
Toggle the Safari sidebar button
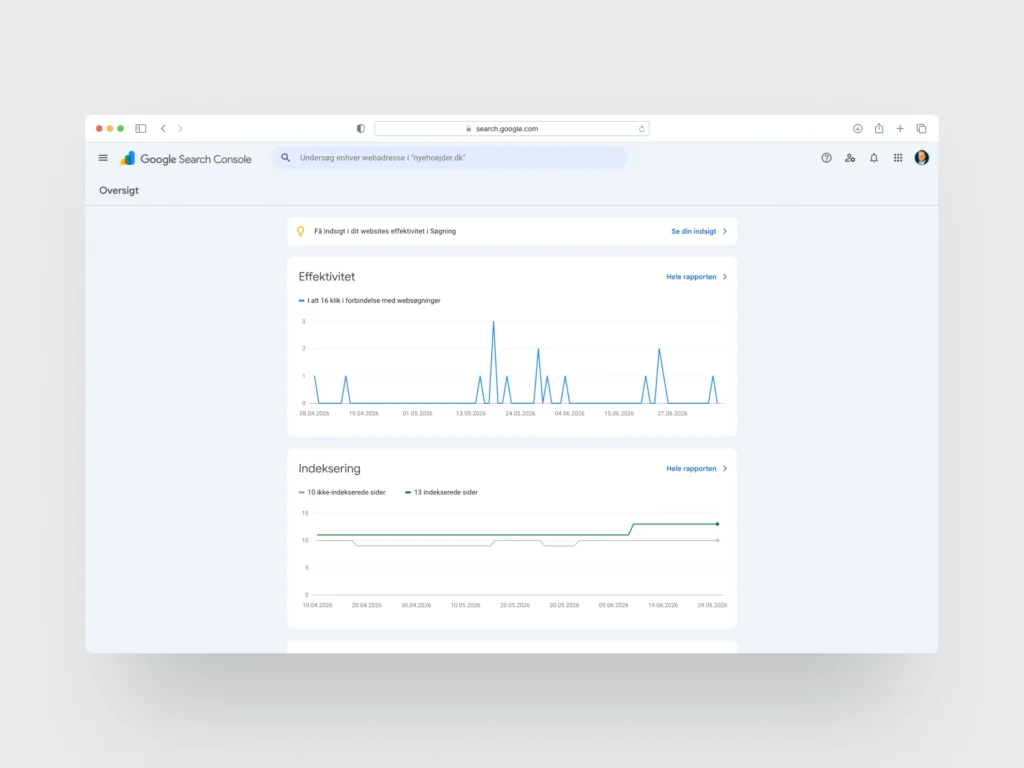pos(140,129)
